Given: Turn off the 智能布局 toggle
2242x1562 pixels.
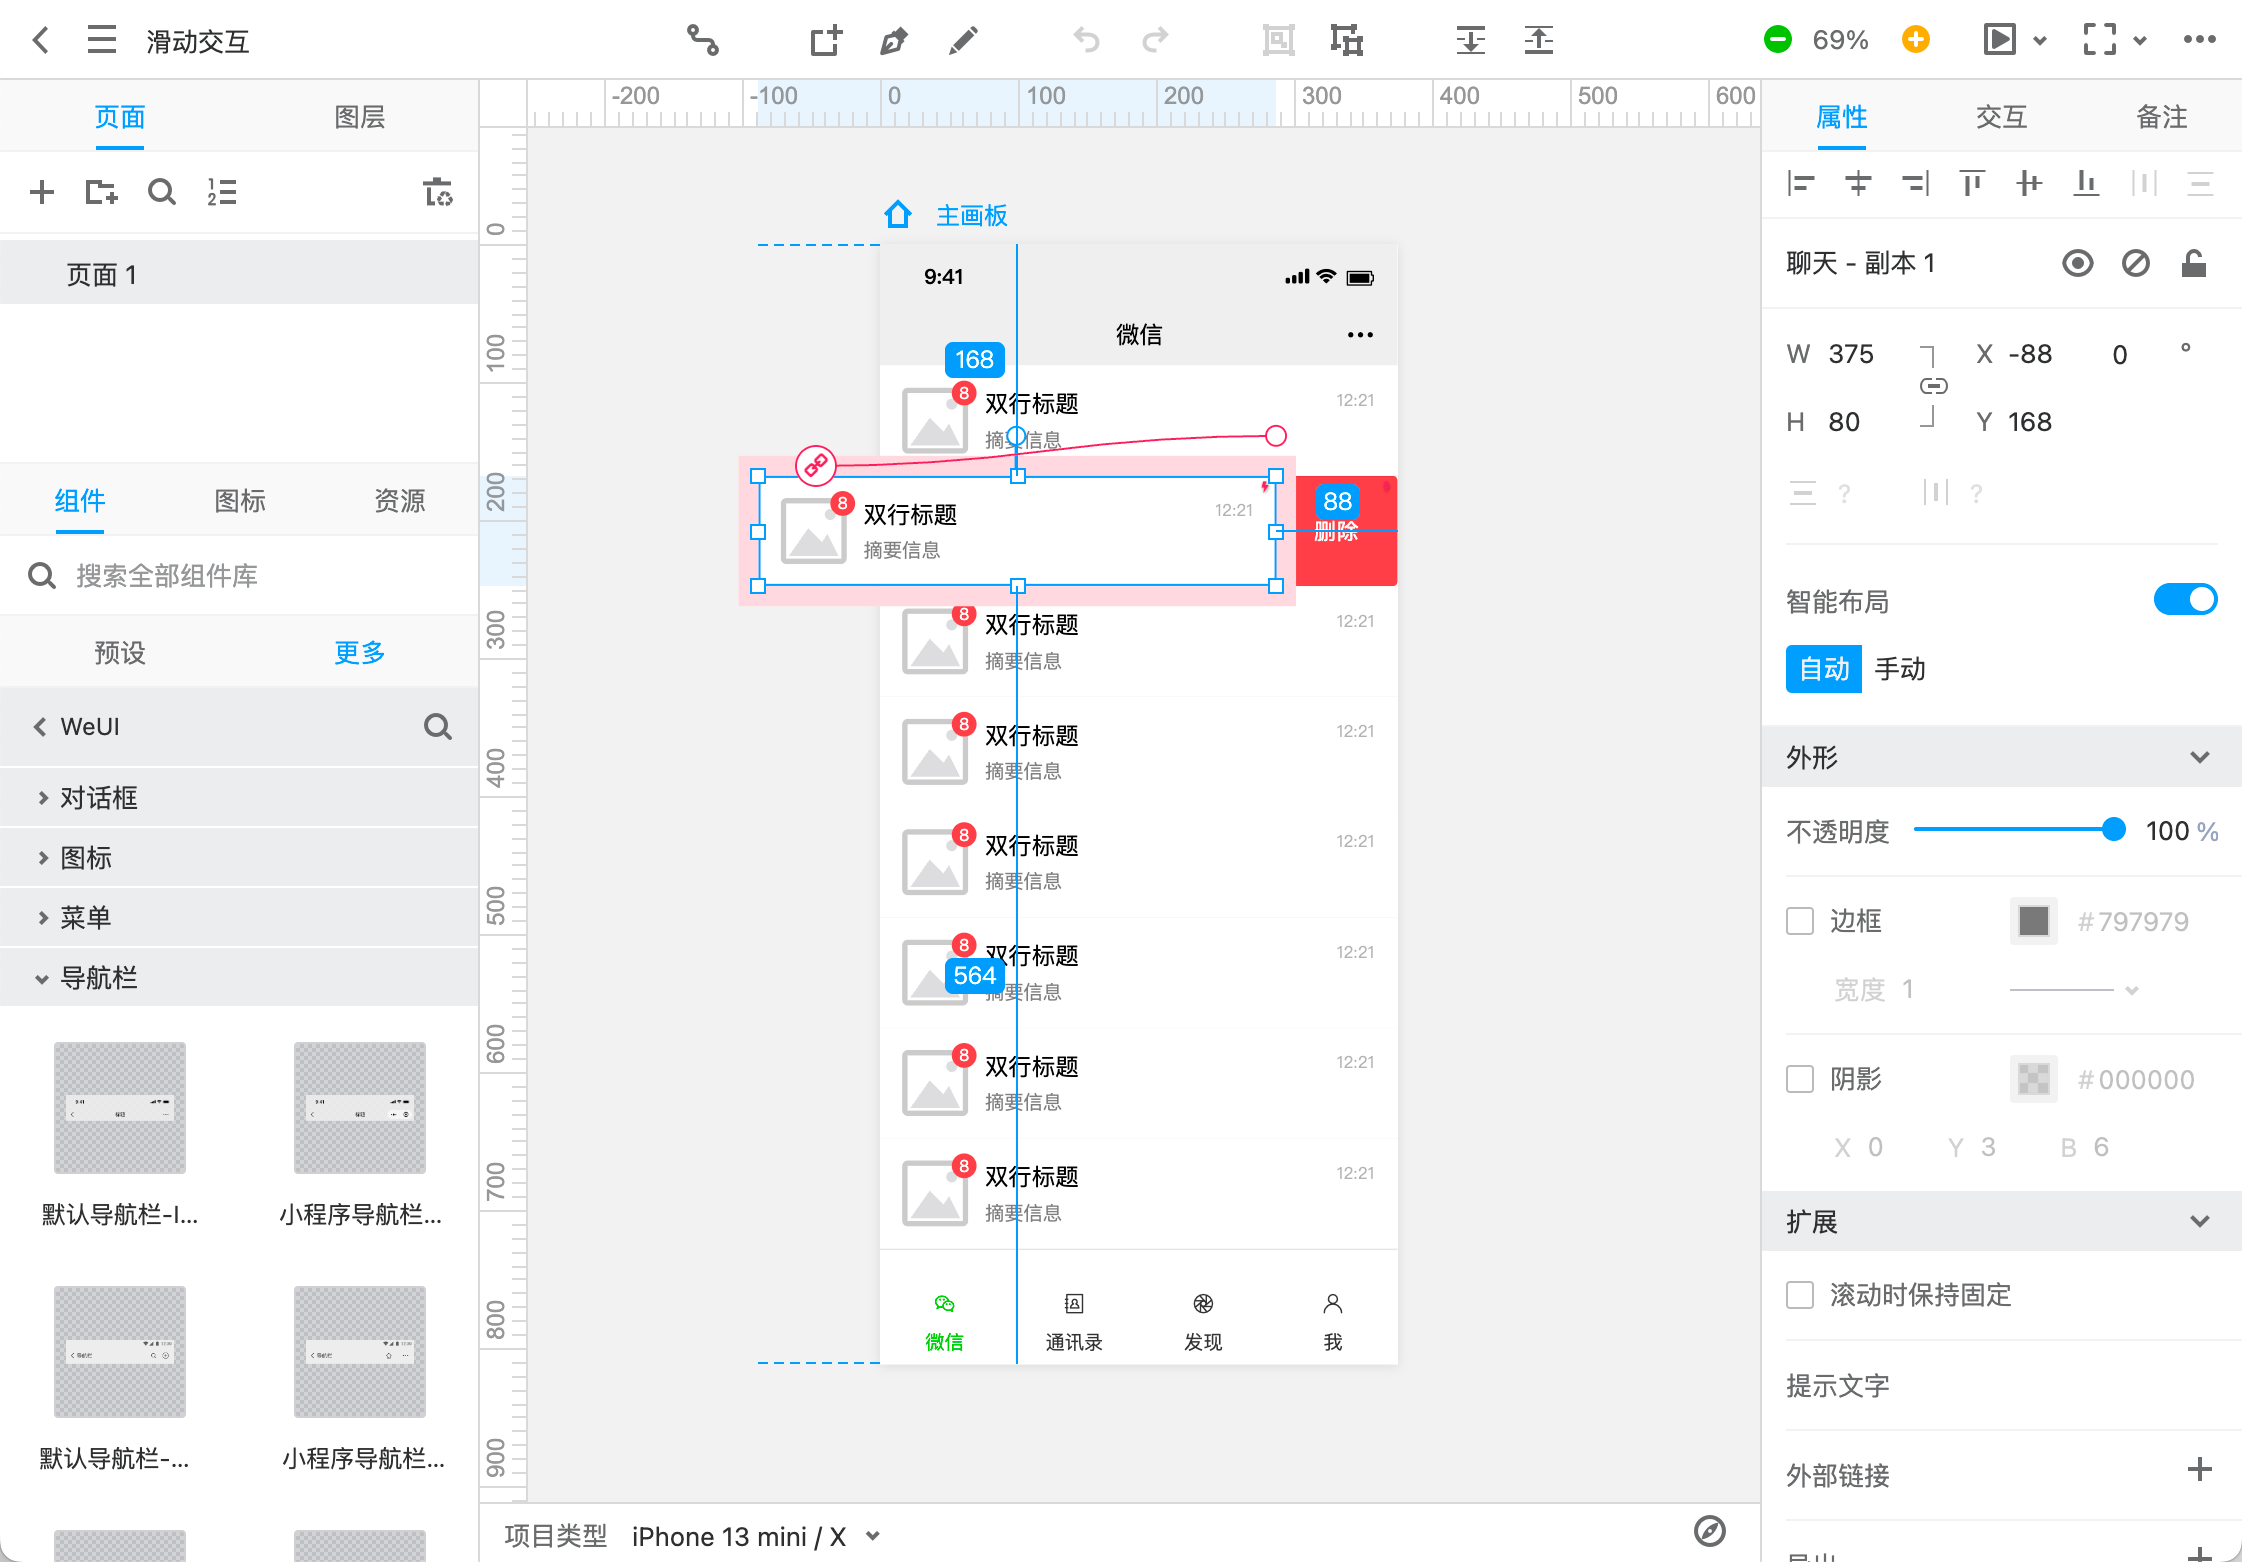Looking at the screenshot, I should click(2185, 598).
